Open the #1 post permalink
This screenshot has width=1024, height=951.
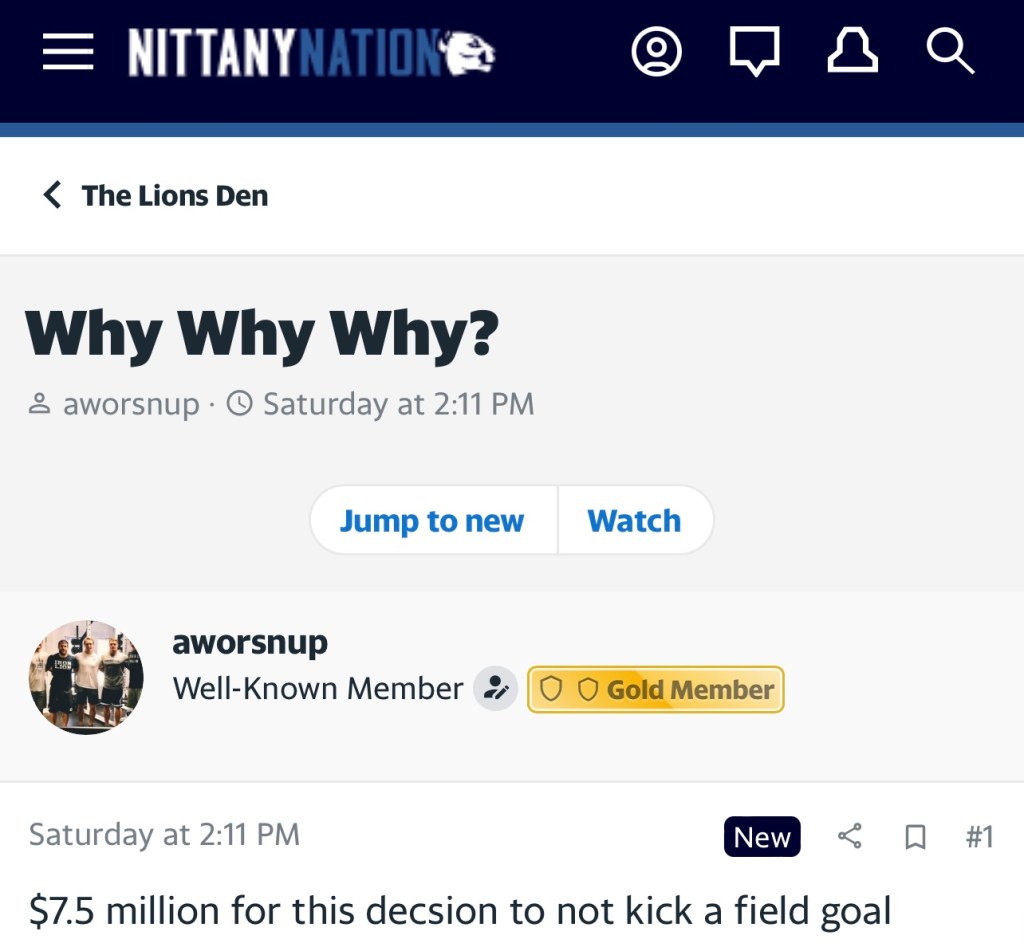(979, 837)
